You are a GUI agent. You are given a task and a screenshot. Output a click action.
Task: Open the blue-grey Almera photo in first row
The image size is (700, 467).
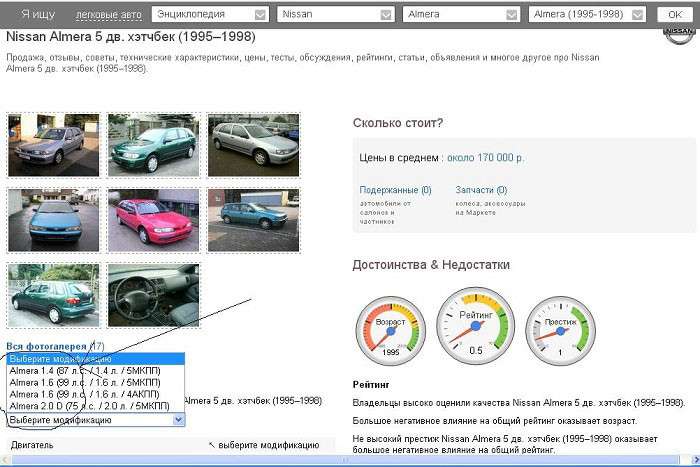tap(54, 145)
